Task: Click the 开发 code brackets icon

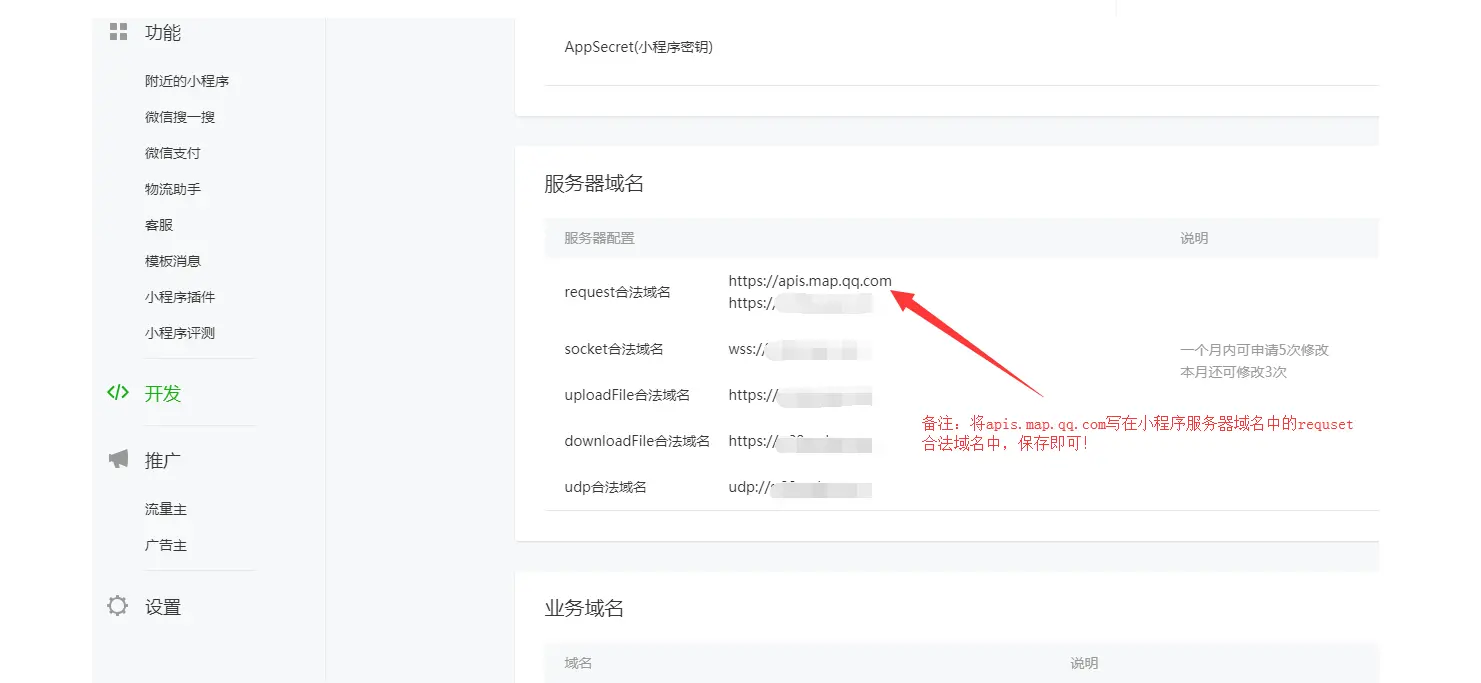Action: [118, 392]
